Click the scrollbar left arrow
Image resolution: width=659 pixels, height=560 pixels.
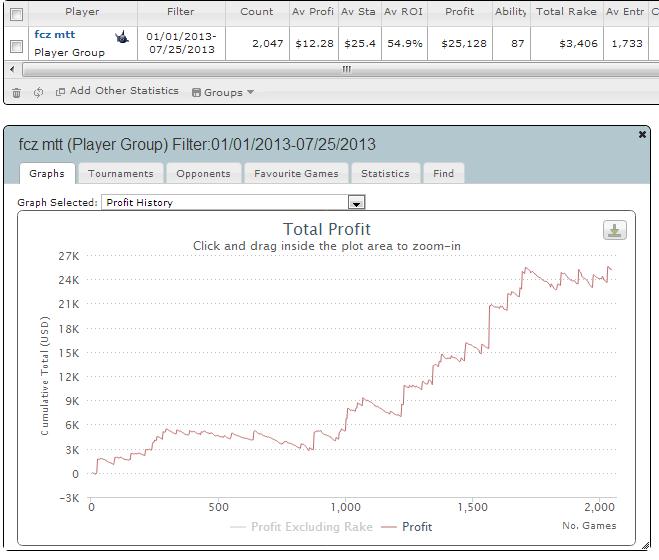[x=12, y=69]
